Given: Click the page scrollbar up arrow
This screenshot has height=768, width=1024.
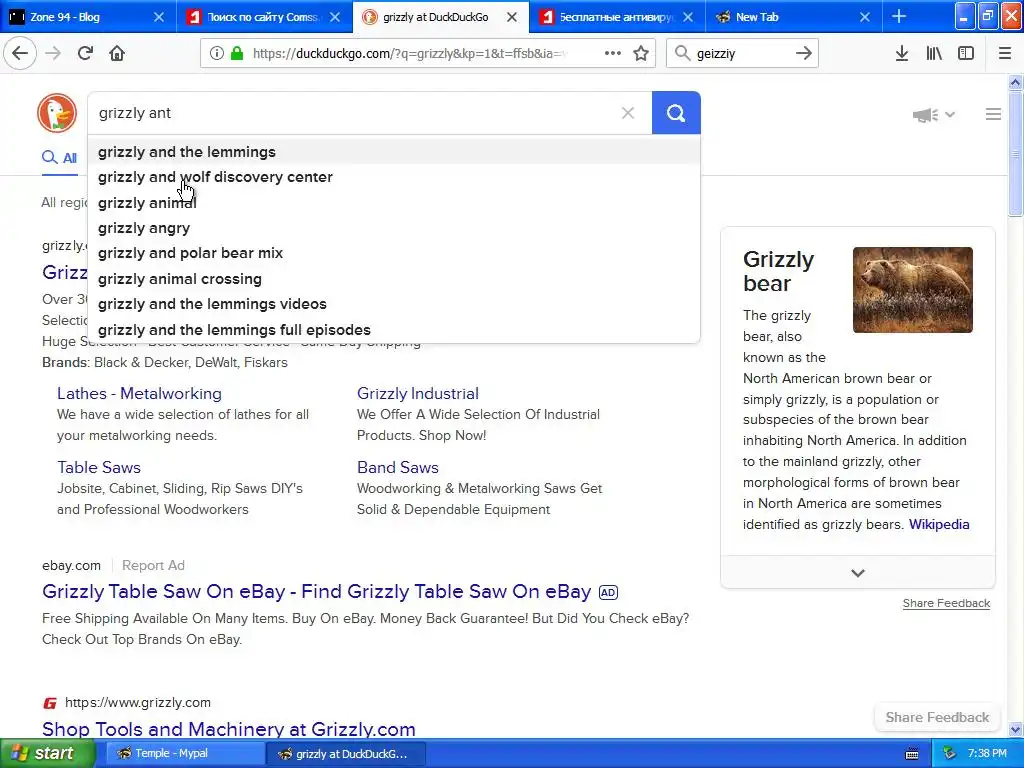Looking at the screenshot, I should (x=1015, y=82).
